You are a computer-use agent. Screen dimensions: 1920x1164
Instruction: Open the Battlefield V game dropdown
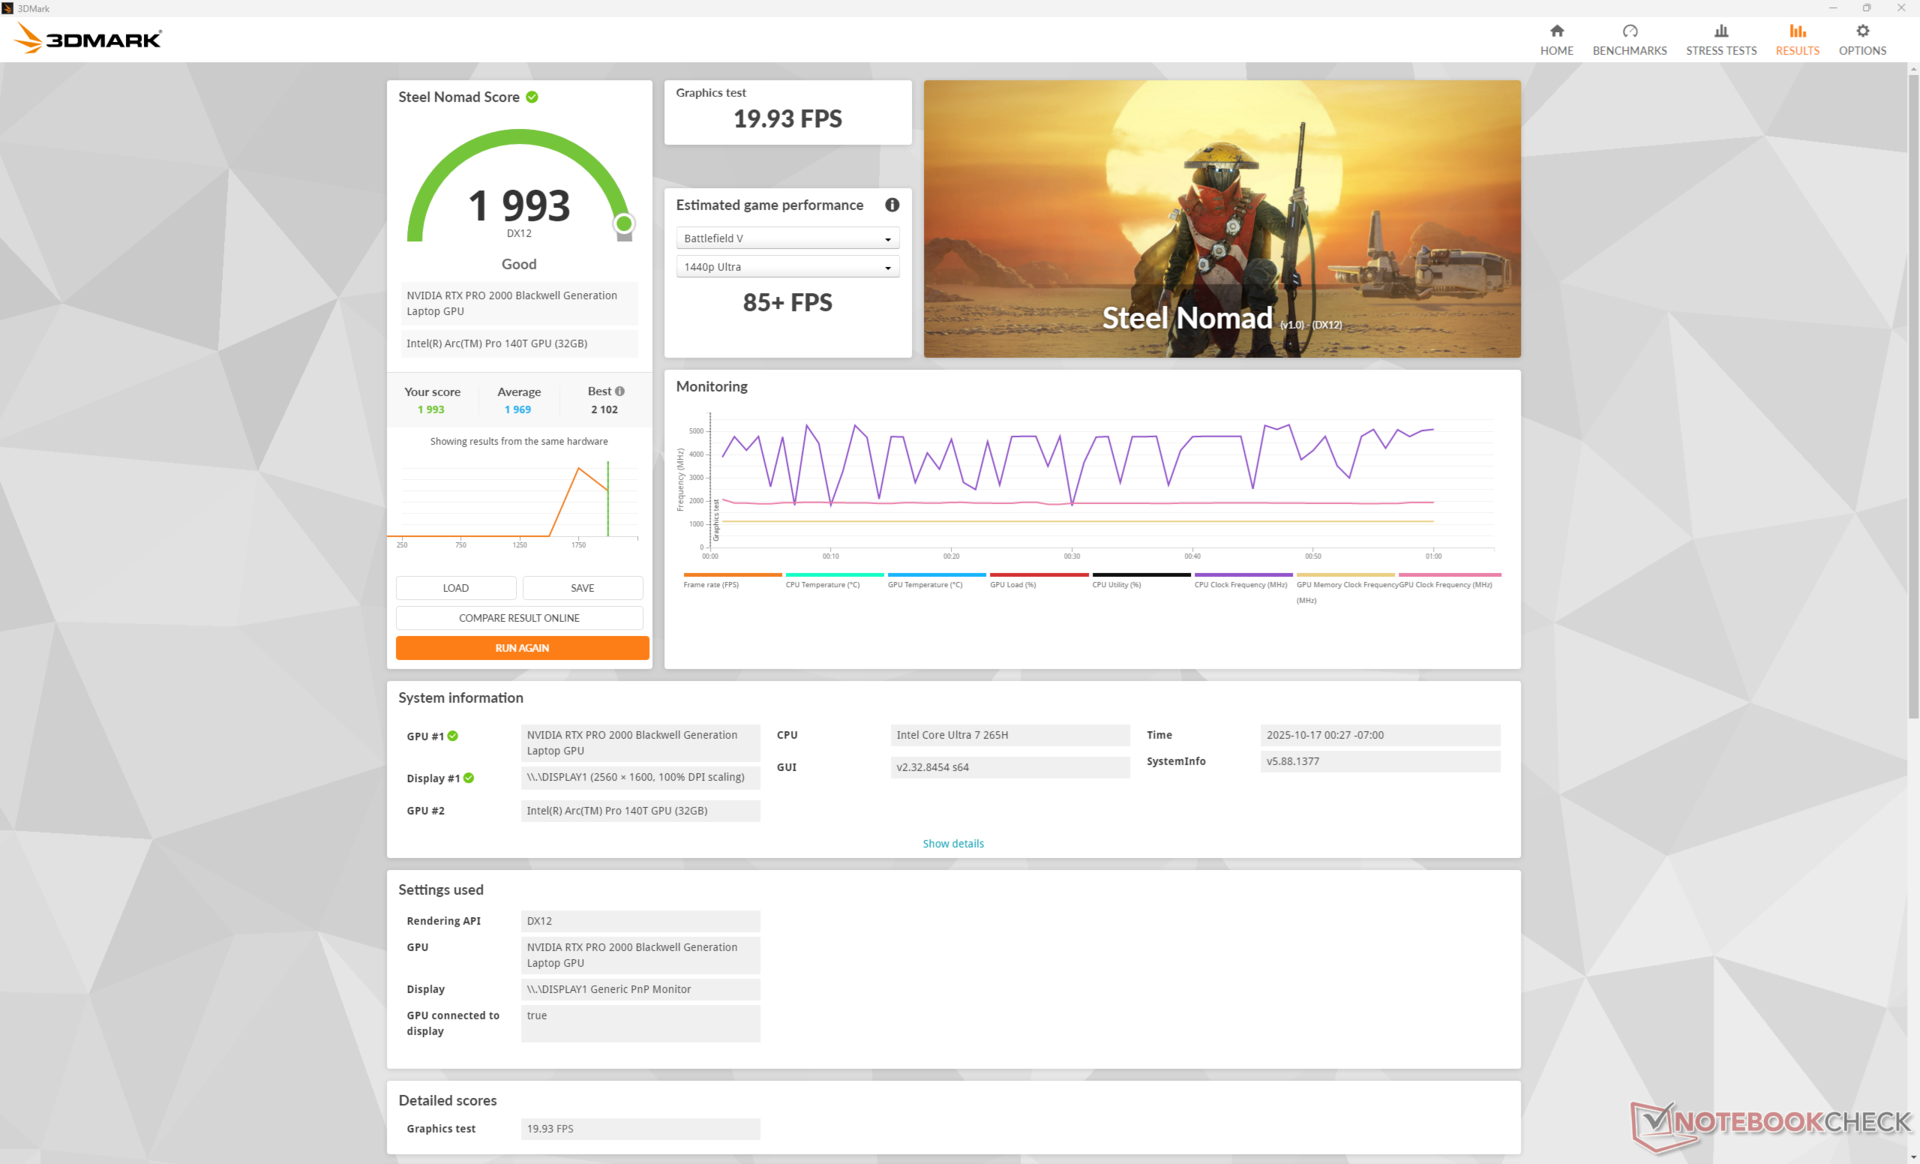point(787,238)
